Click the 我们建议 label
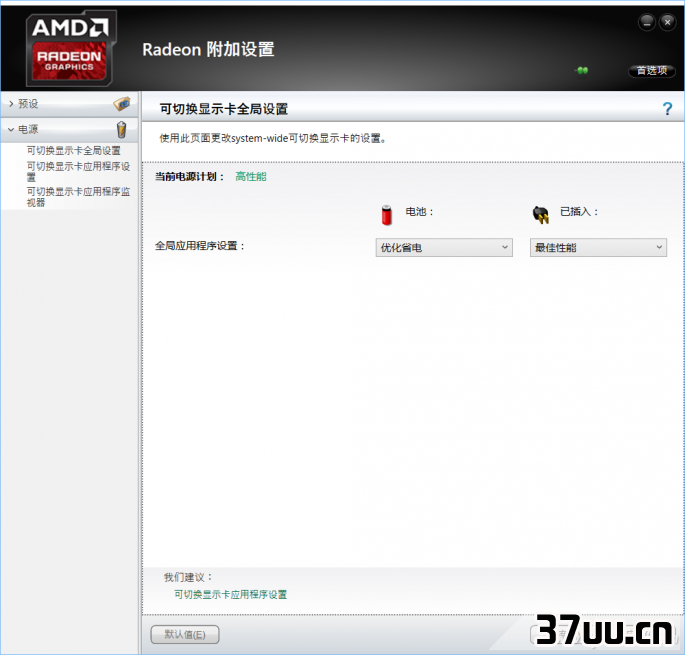The image size is (685, 655). click(x=188, y=577)
